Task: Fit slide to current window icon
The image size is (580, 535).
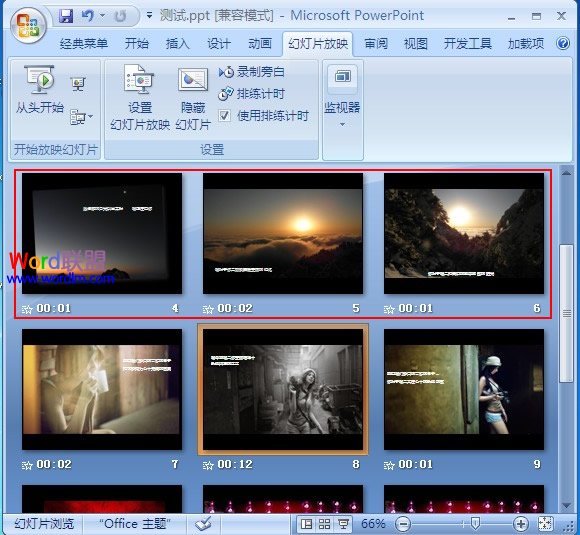Action: (x=546, y=524)
